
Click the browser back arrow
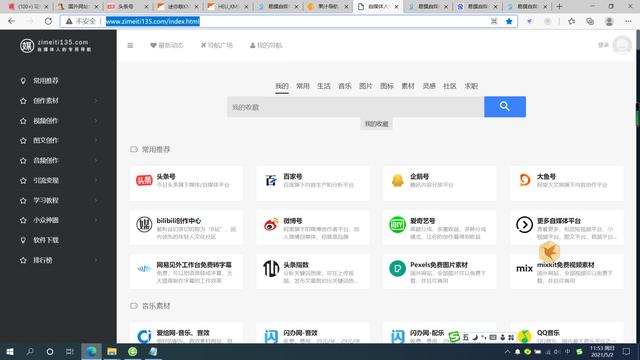pos(11,21)
